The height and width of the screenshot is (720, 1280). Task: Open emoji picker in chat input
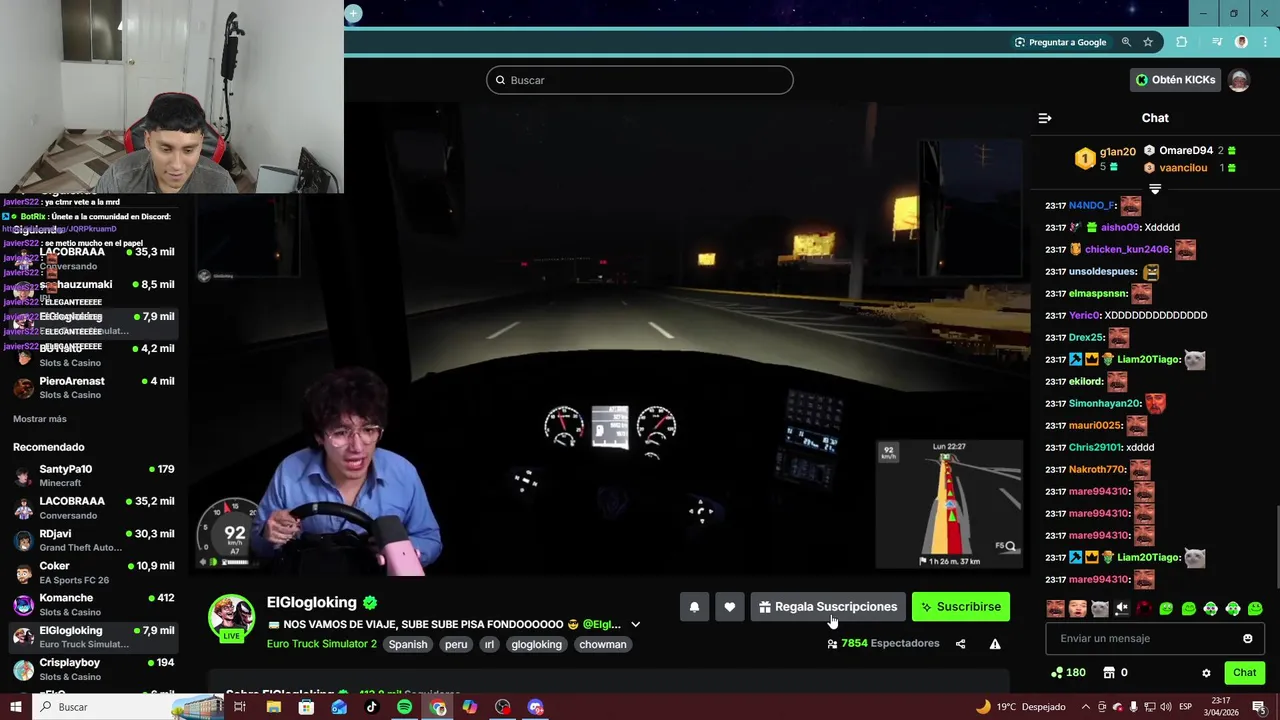click(x=1247, y=639)
